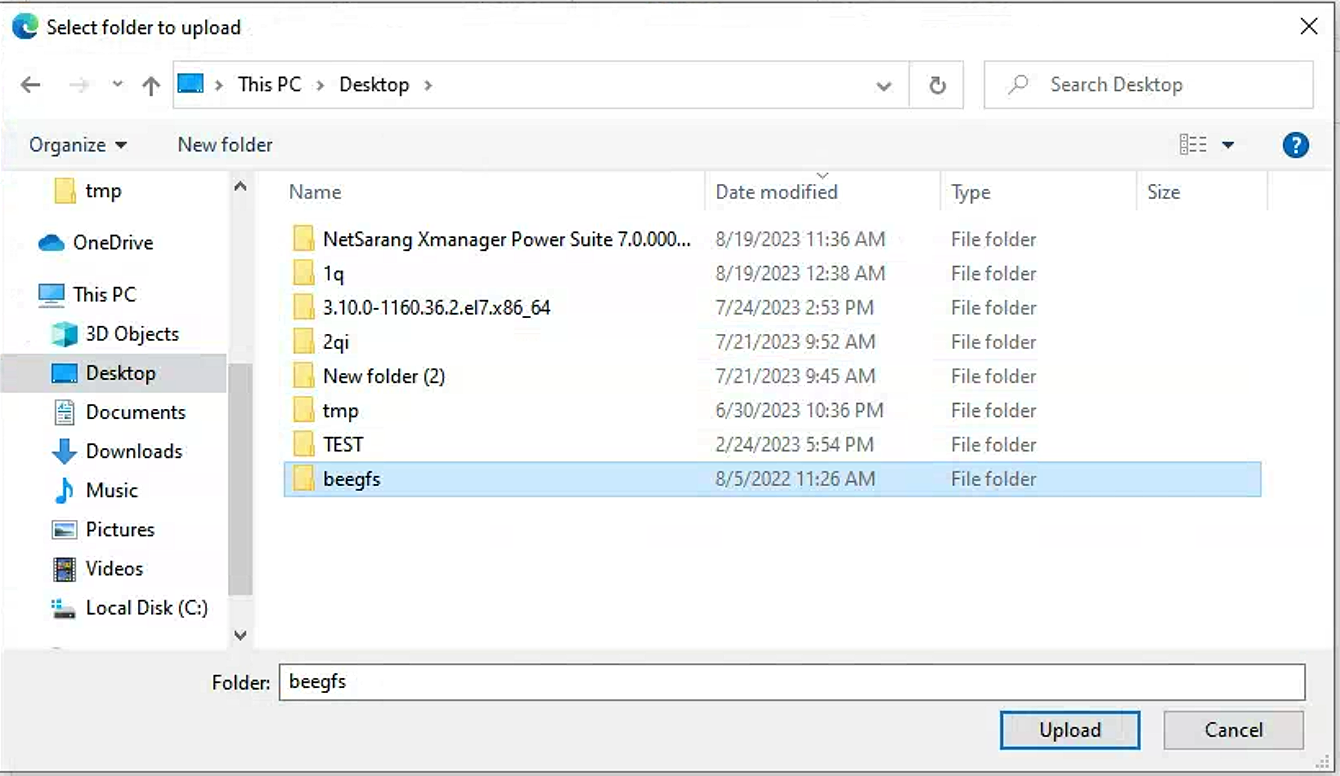
Task: Click the beegfs folder icon
Action: click(304, 479)
